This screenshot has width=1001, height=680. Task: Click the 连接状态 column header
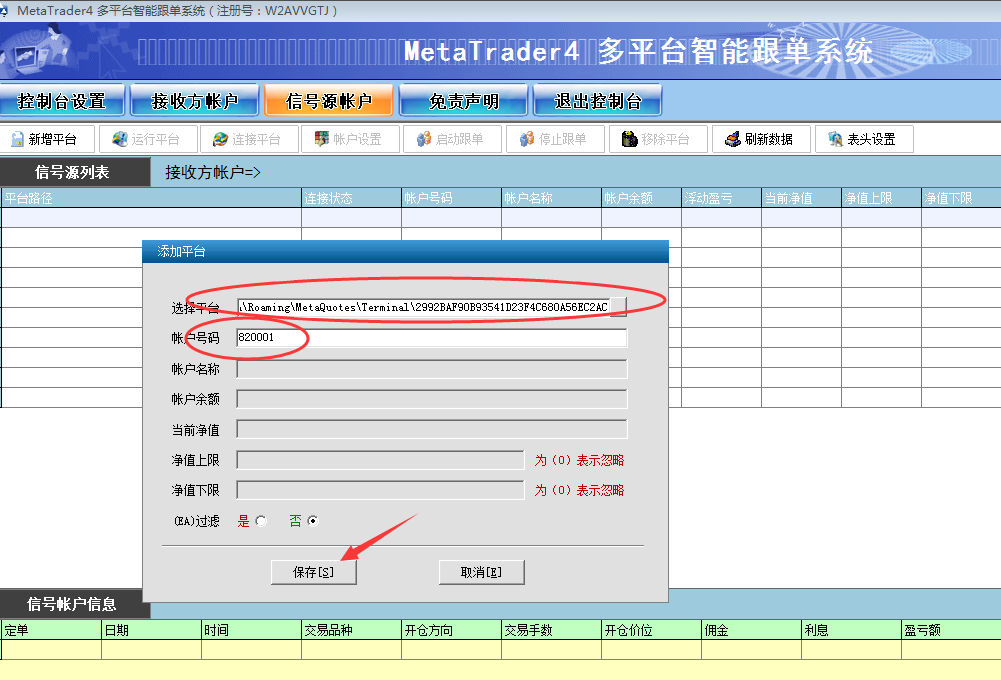coord(351,198)
